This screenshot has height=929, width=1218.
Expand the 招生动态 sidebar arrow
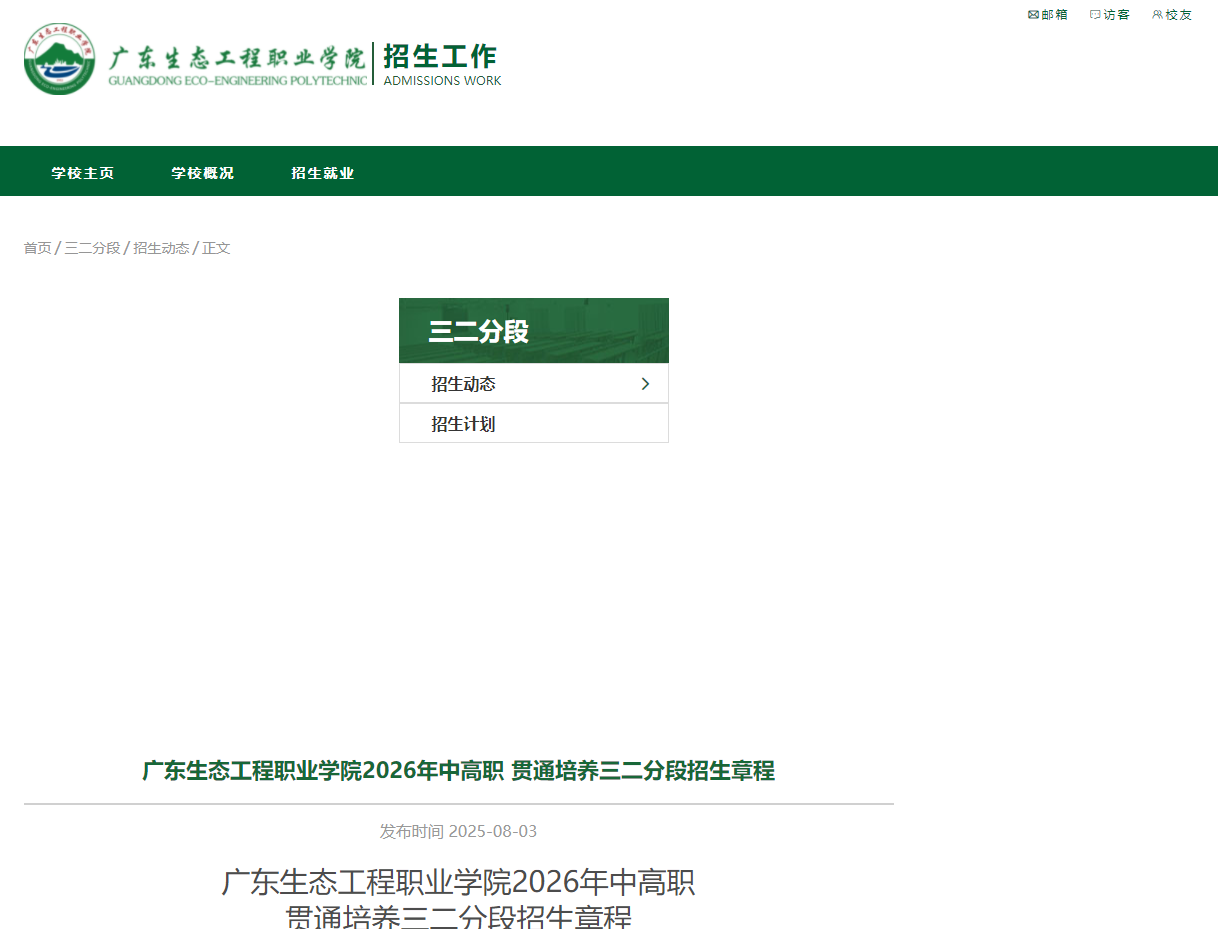pyautogui.click(x=646, y=383)
